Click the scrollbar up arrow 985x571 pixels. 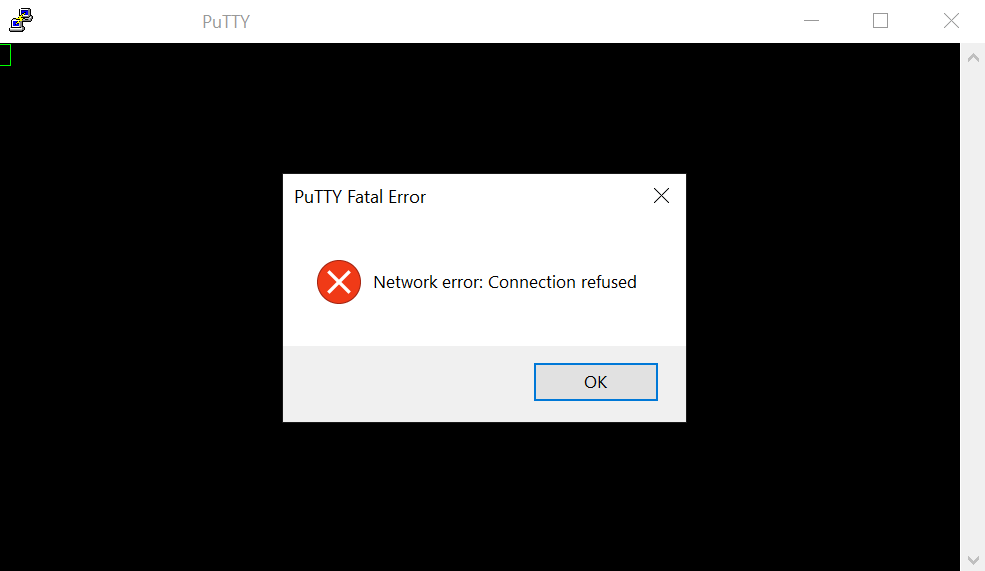(x=973, y=58)
